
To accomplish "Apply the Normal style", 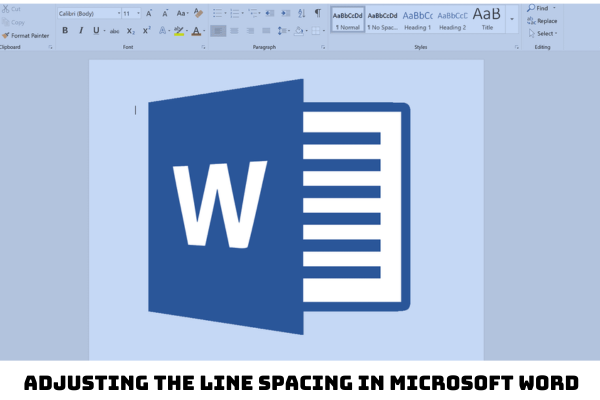I will (347, 20).
